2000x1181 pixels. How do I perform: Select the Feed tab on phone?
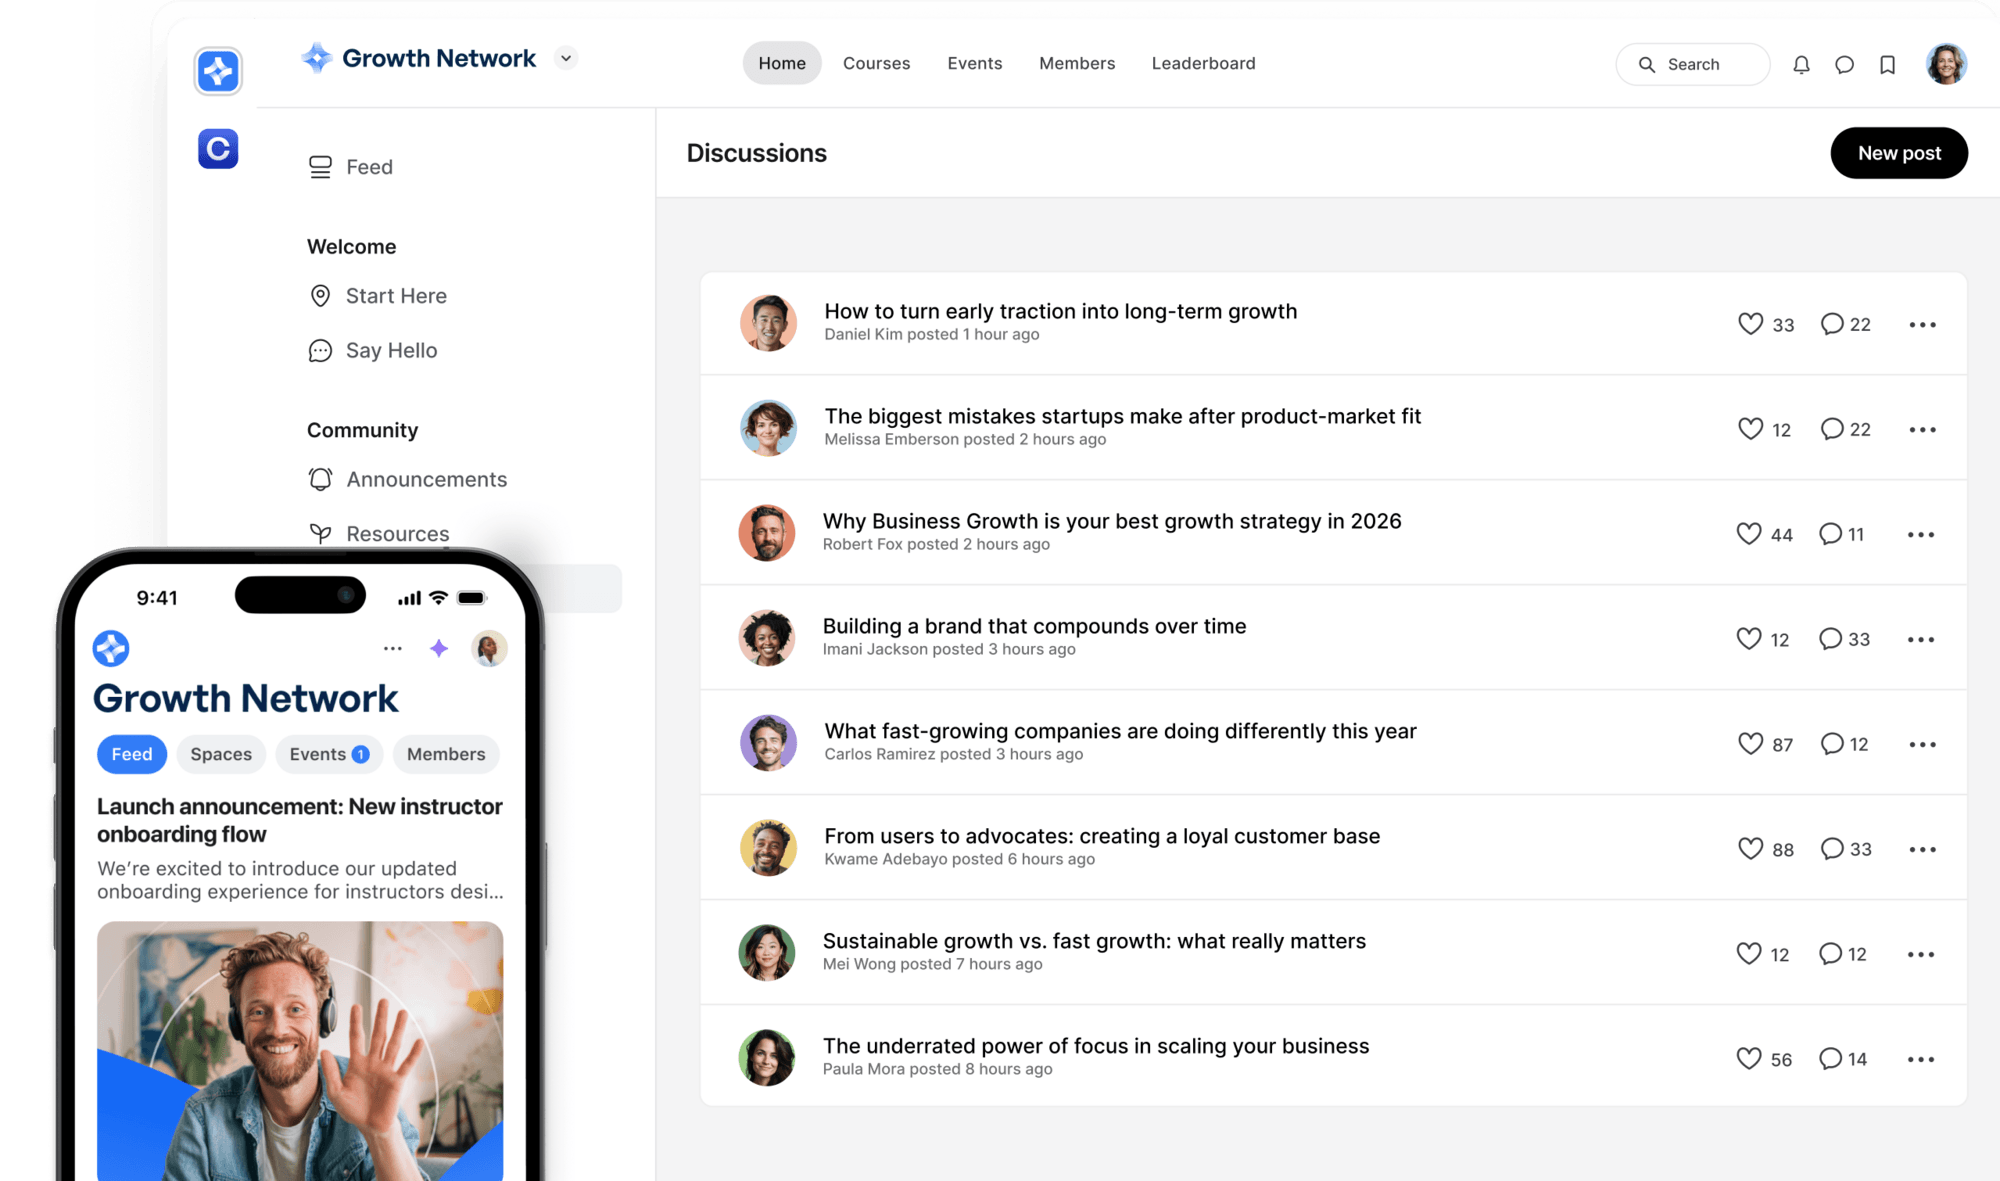(132, 754)
